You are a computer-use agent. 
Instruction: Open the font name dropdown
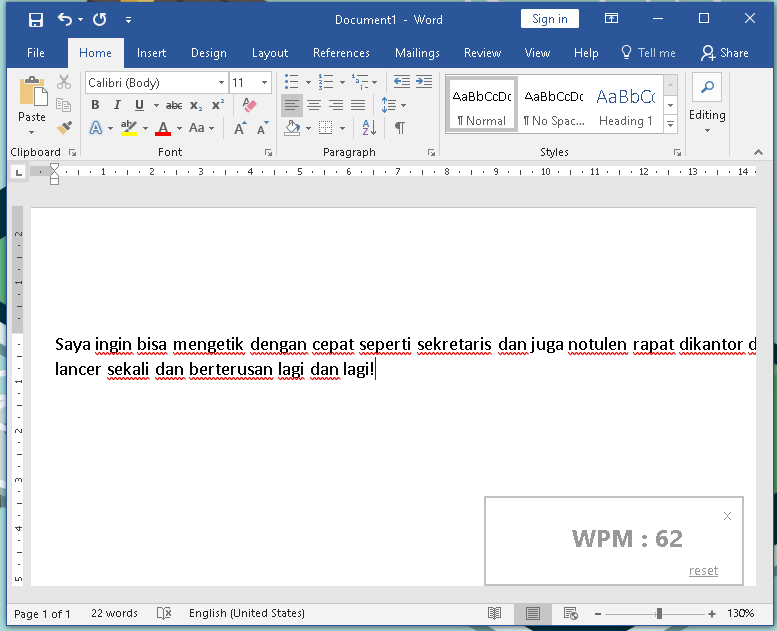221,82
